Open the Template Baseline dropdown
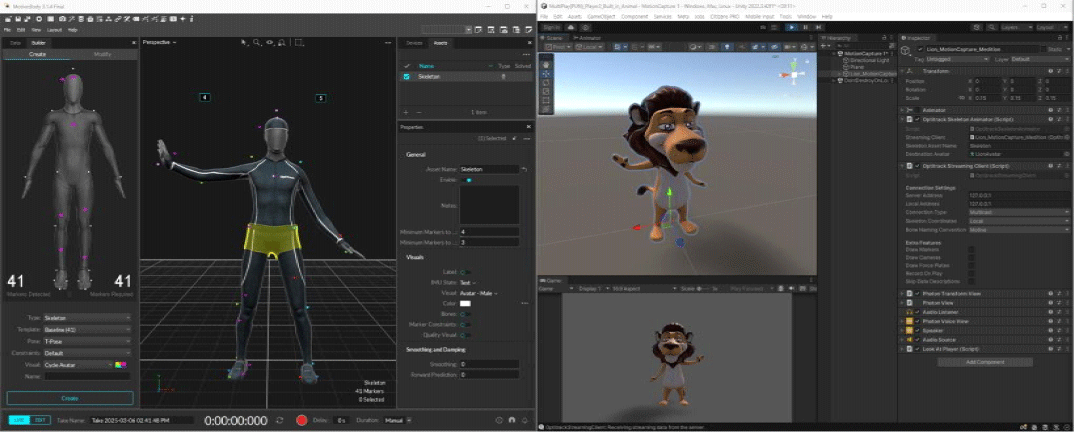1074x432 pixels. point(87,329)
